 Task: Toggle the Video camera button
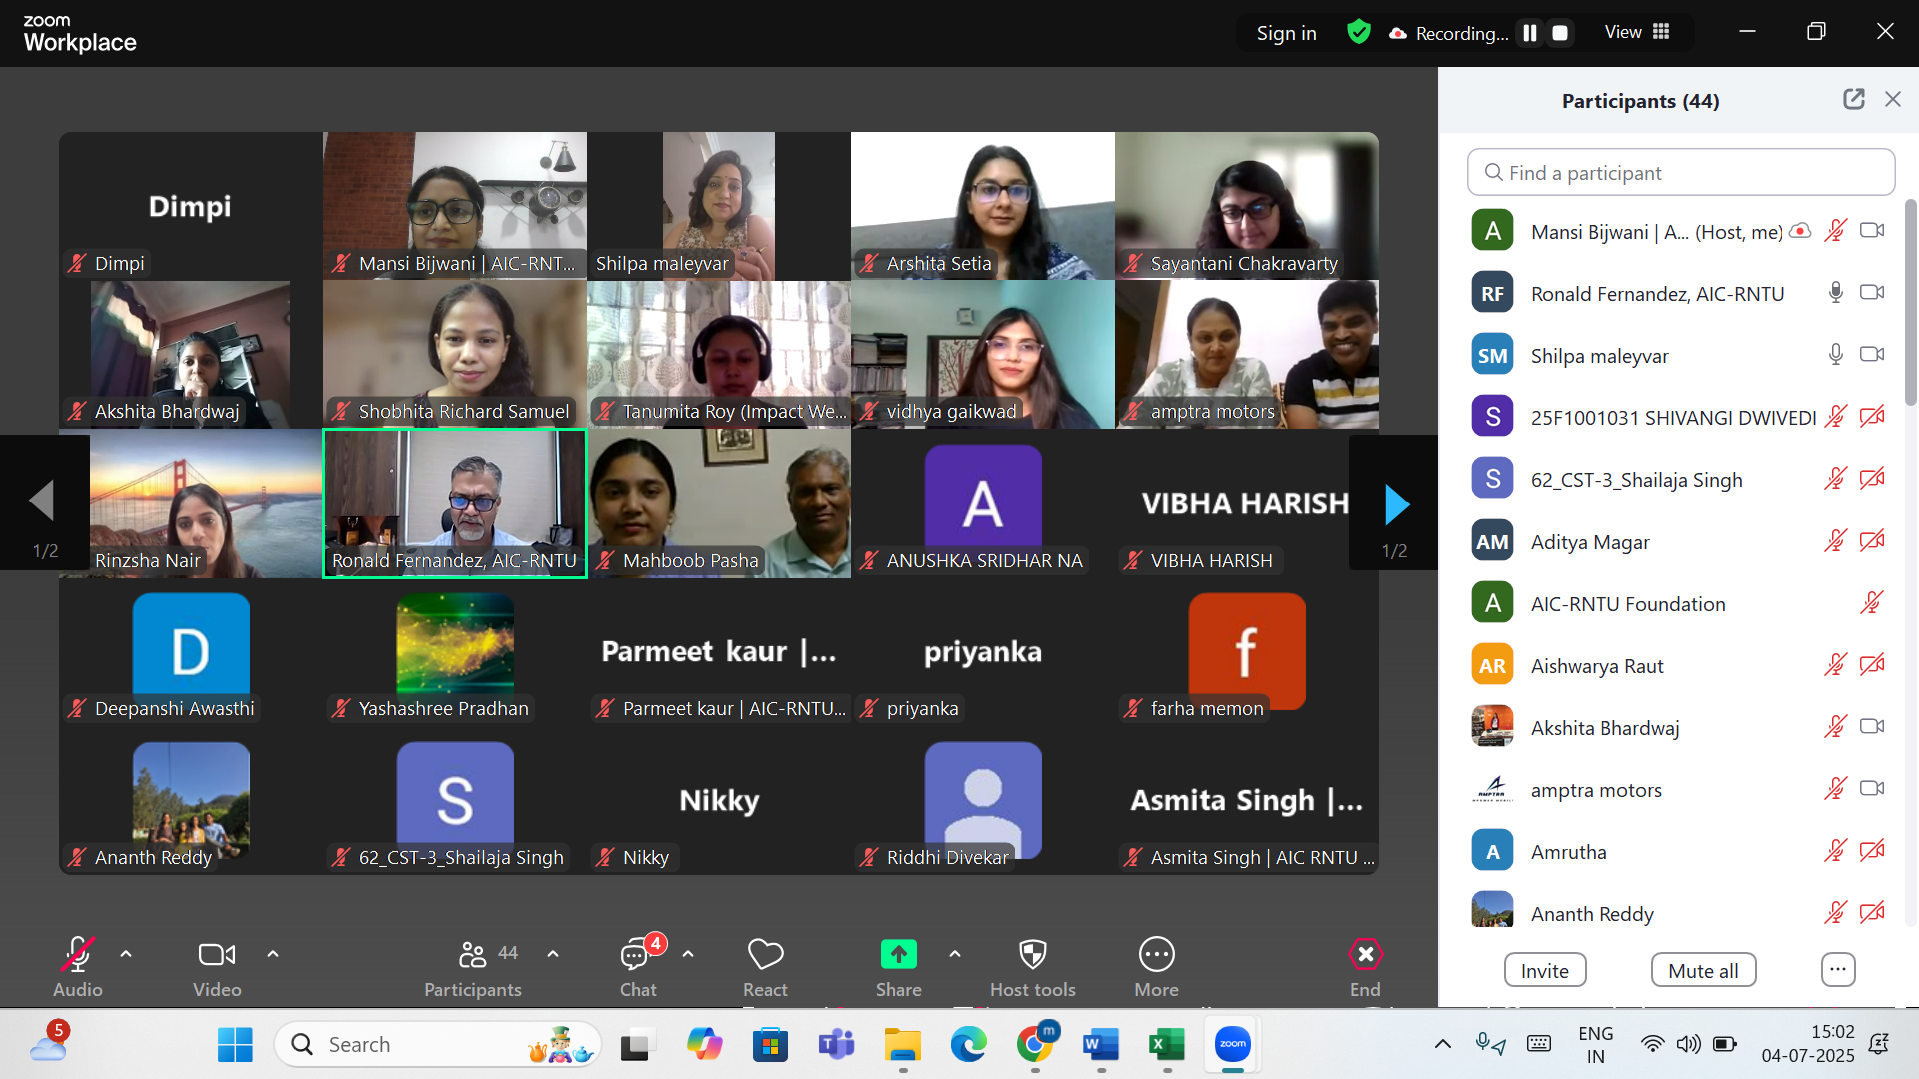(217, 955)
